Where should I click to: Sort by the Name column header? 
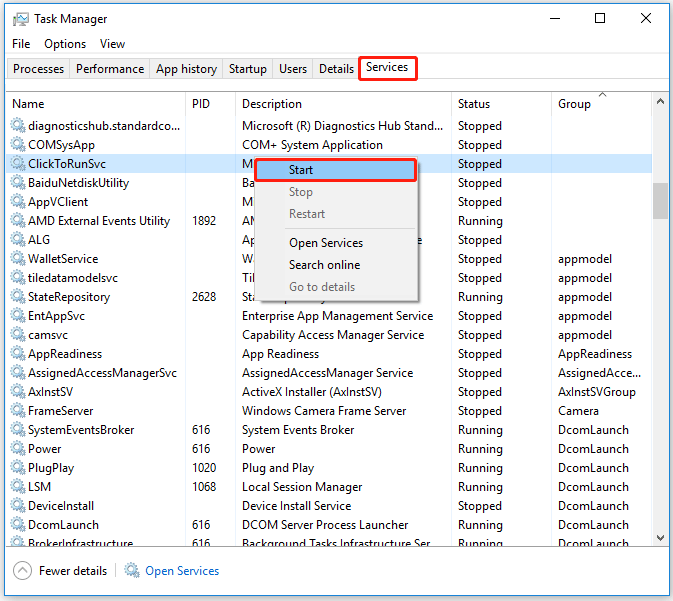click(x=96, y=104)
